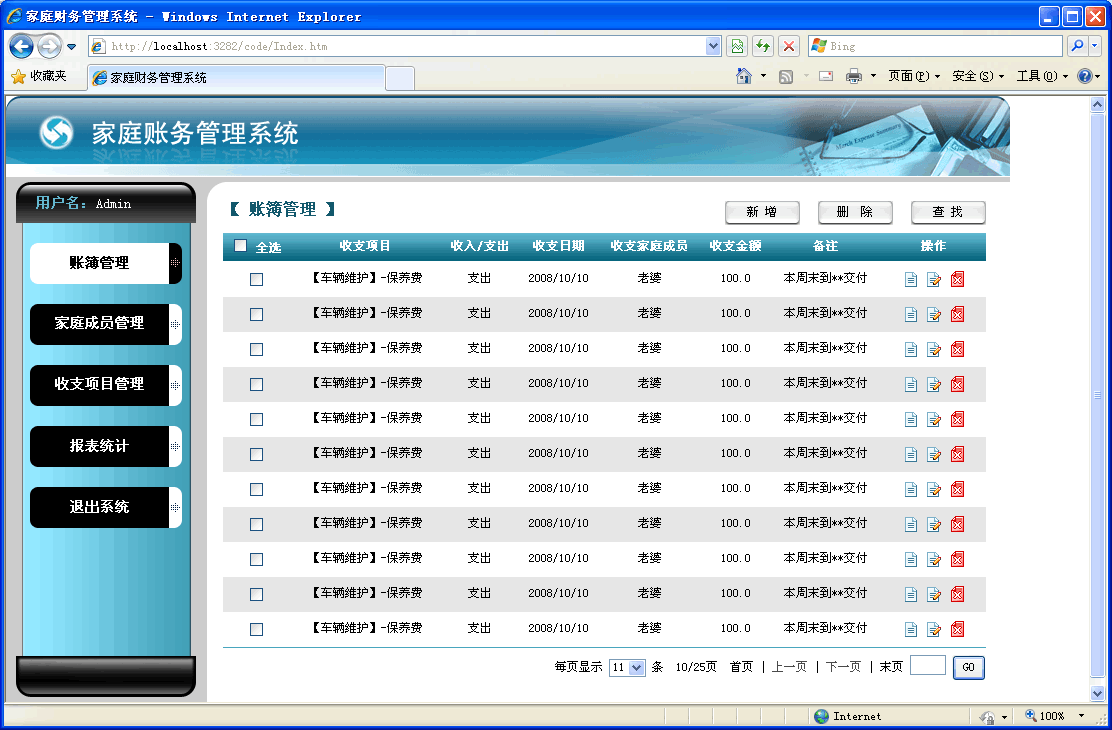Expand the Help icon dropdown arrow
This screenshot has height=730, width=1112.
pos(1098,76)
